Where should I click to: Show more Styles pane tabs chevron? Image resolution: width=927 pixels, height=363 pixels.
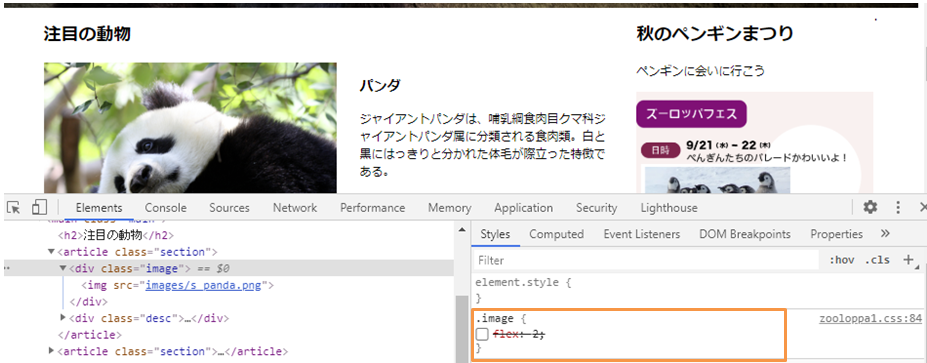pos(885,234)
